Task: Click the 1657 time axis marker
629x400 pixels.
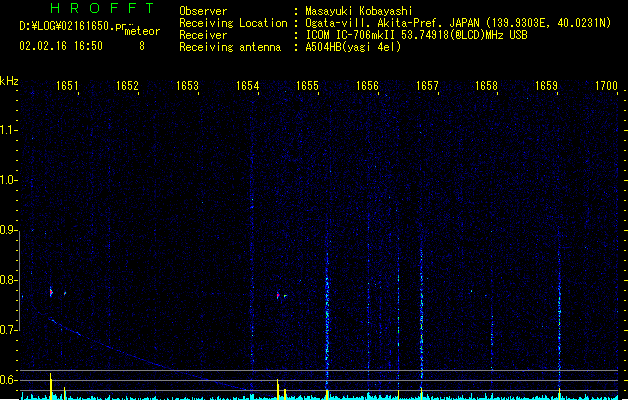Action: pyautogui.click(x=427, y=86)
